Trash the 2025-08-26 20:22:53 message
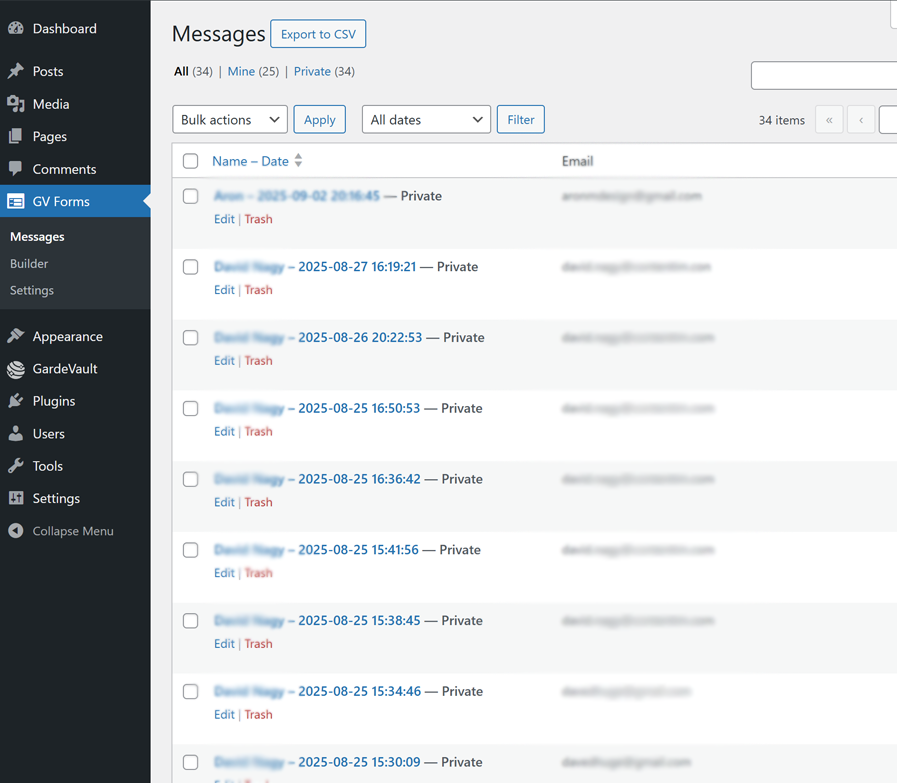897x783 pixels. pos(258,361)
